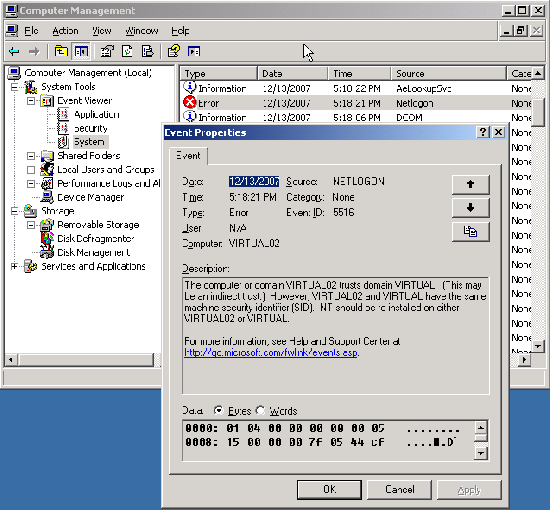Click the Computer Management icon in title bar
Image resolution: width=550 pixels, height=510 pixels.
coord(11,11)
